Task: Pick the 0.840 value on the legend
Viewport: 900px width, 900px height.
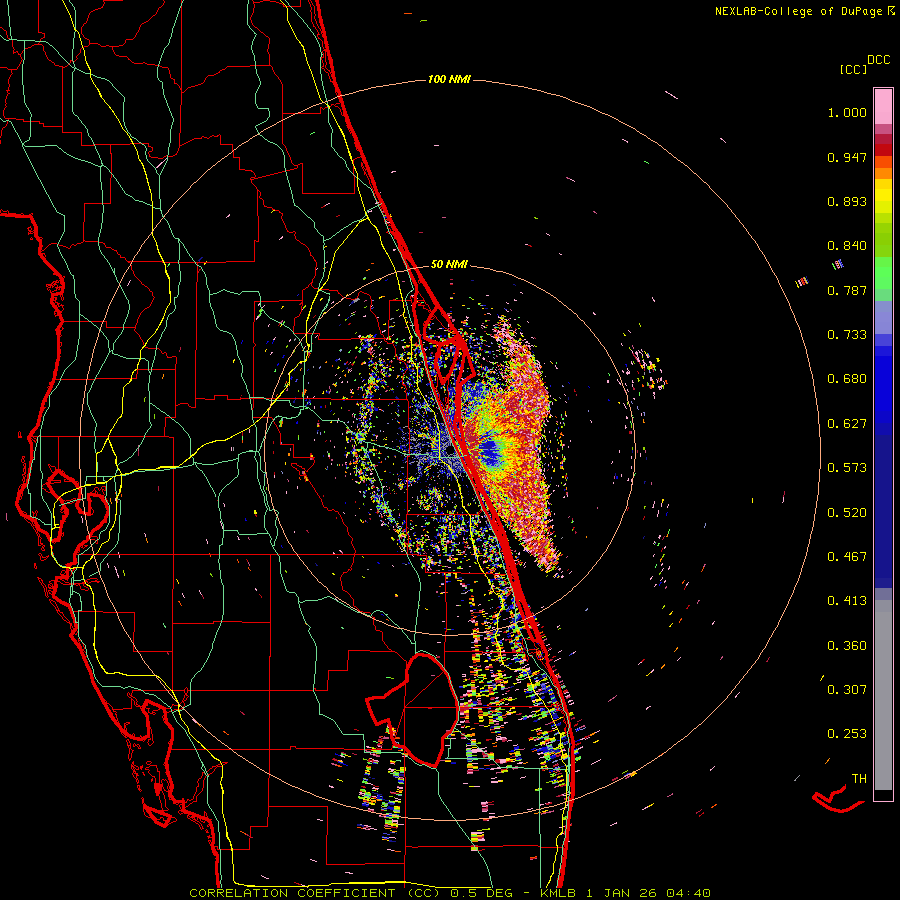Action: pos(847,246)
